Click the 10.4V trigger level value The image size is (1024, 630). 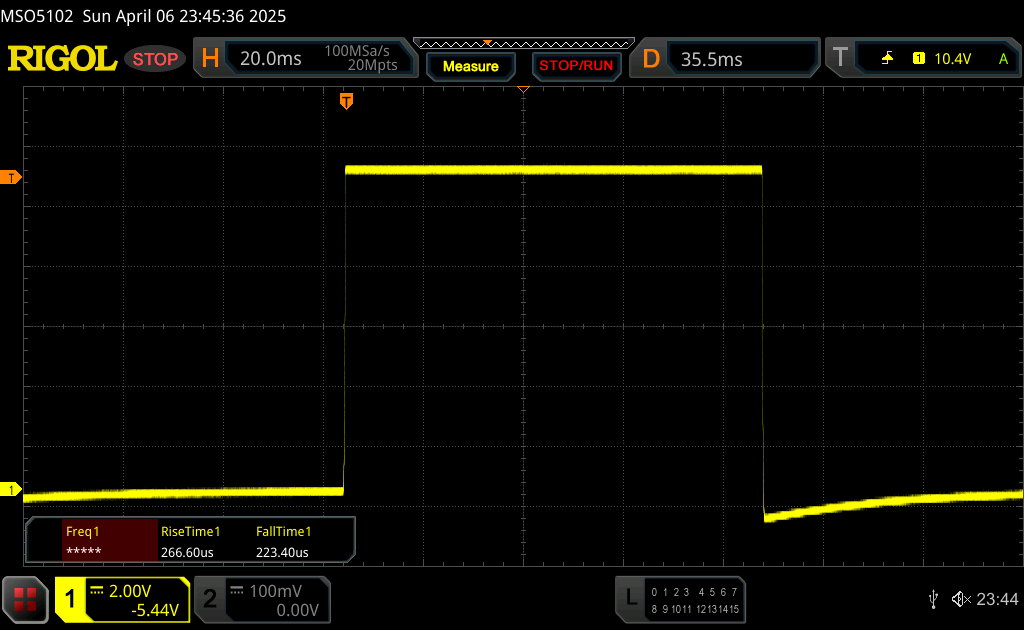[x=952, y=59]
